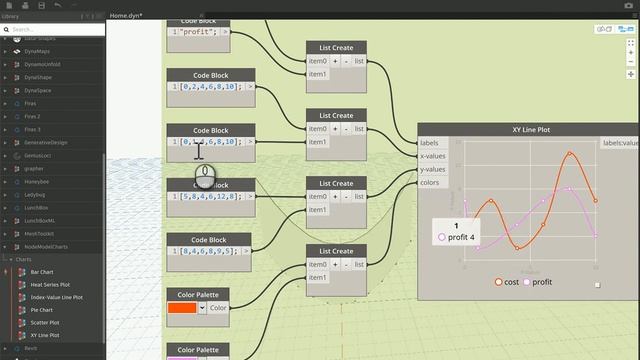Image resolution: width=640 pixels, height=360 pixels.
Task: Click the orange Color Palette swatch
Action: (182, 308)
